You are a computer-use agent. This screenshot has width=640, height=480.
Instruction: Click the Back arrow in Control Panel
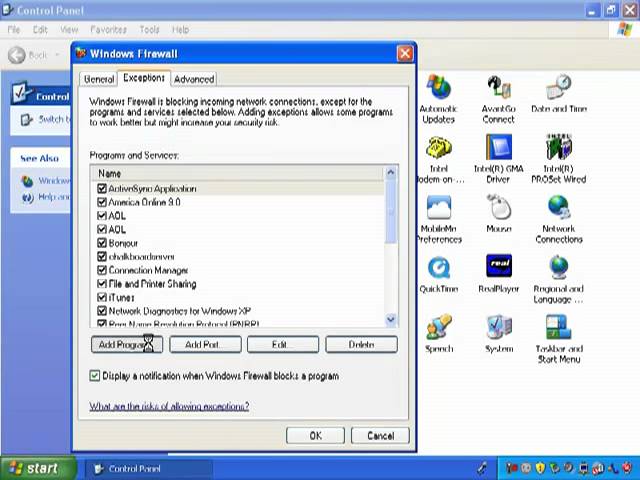click(17, 55)
